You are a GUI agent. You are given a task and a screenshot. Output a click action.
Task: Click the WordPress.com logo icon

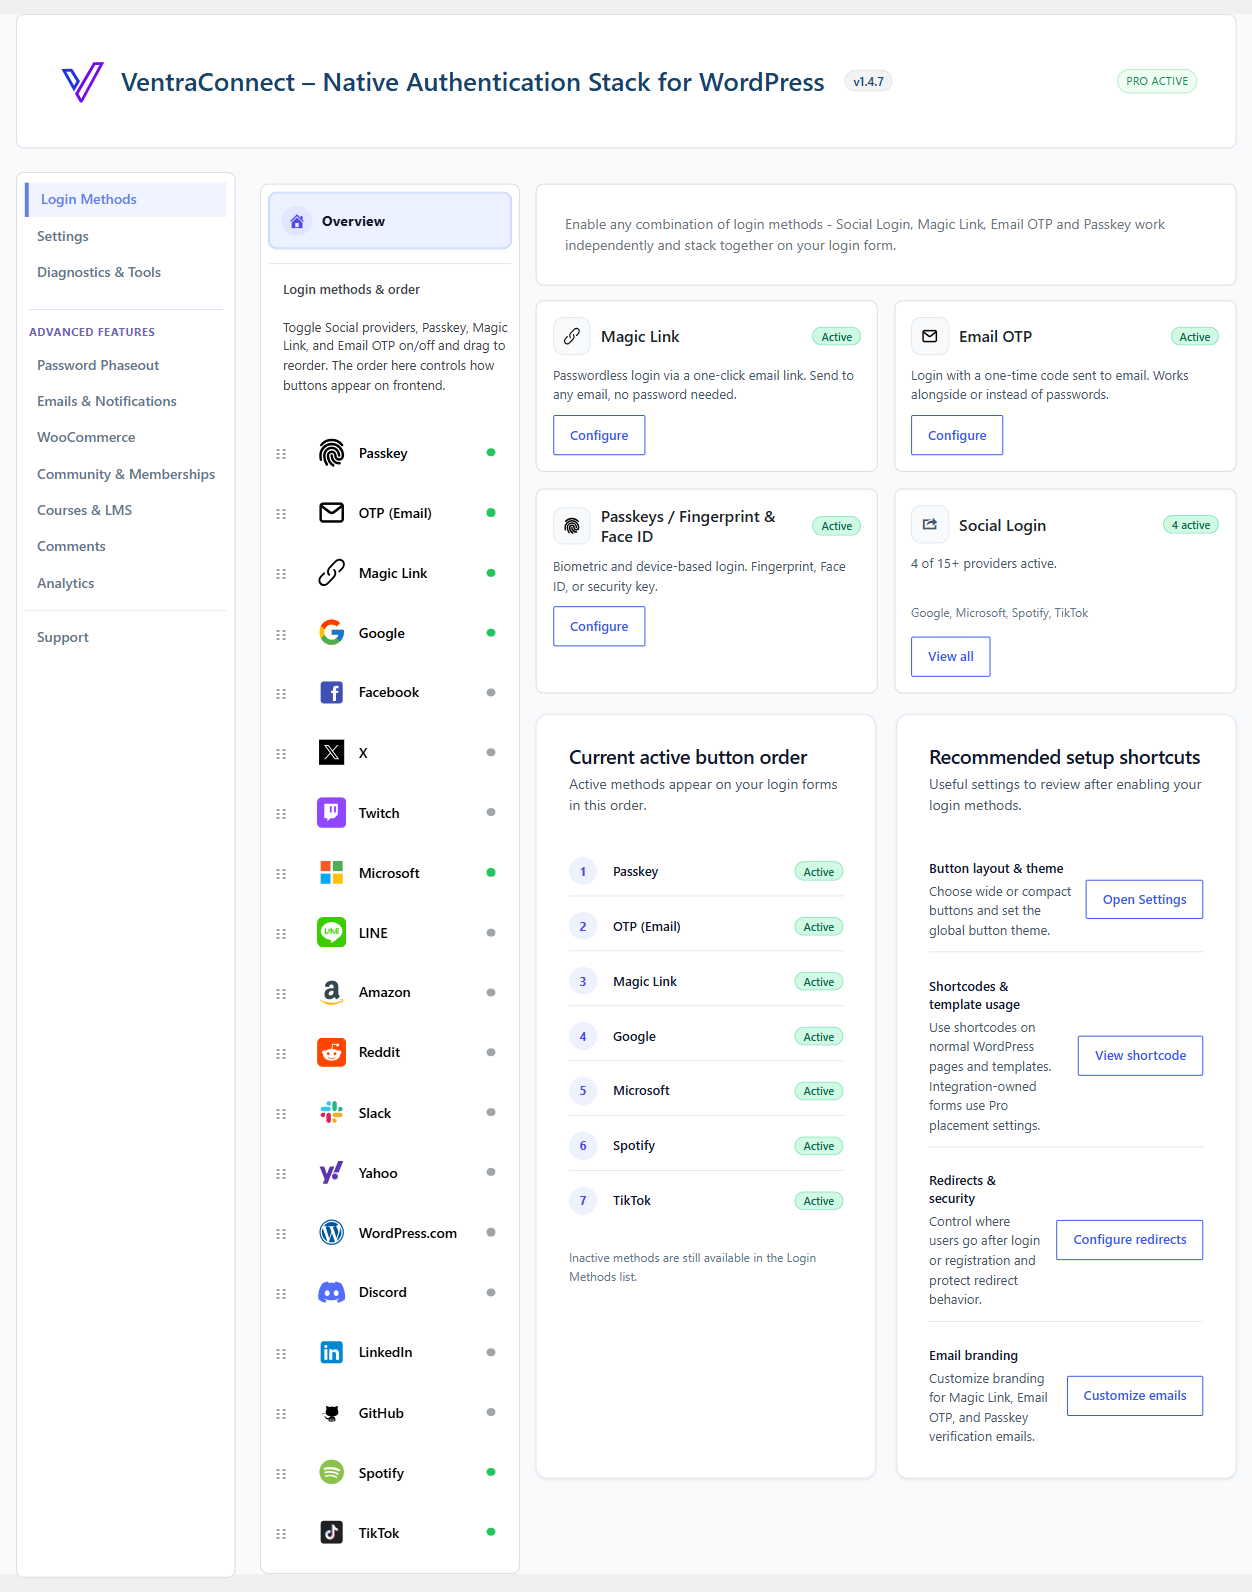coord(331,1232)
